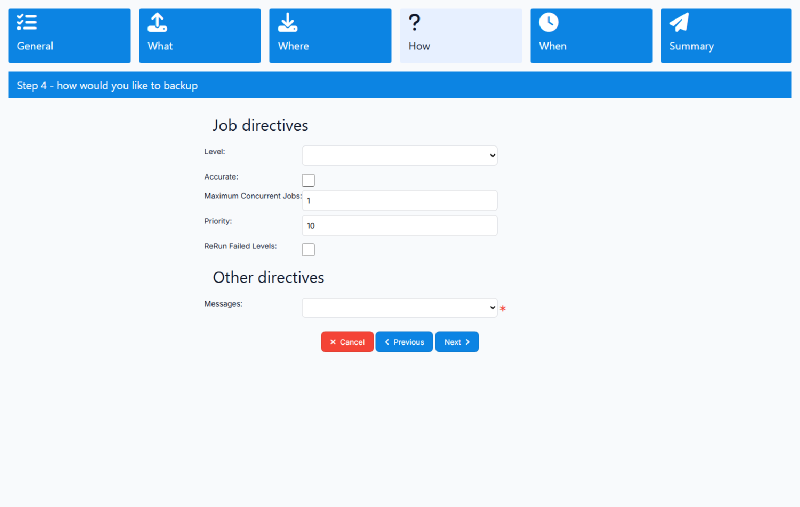Click the 'Step 4 - how would you like to backup' banner text

click(x=107, y=86)
